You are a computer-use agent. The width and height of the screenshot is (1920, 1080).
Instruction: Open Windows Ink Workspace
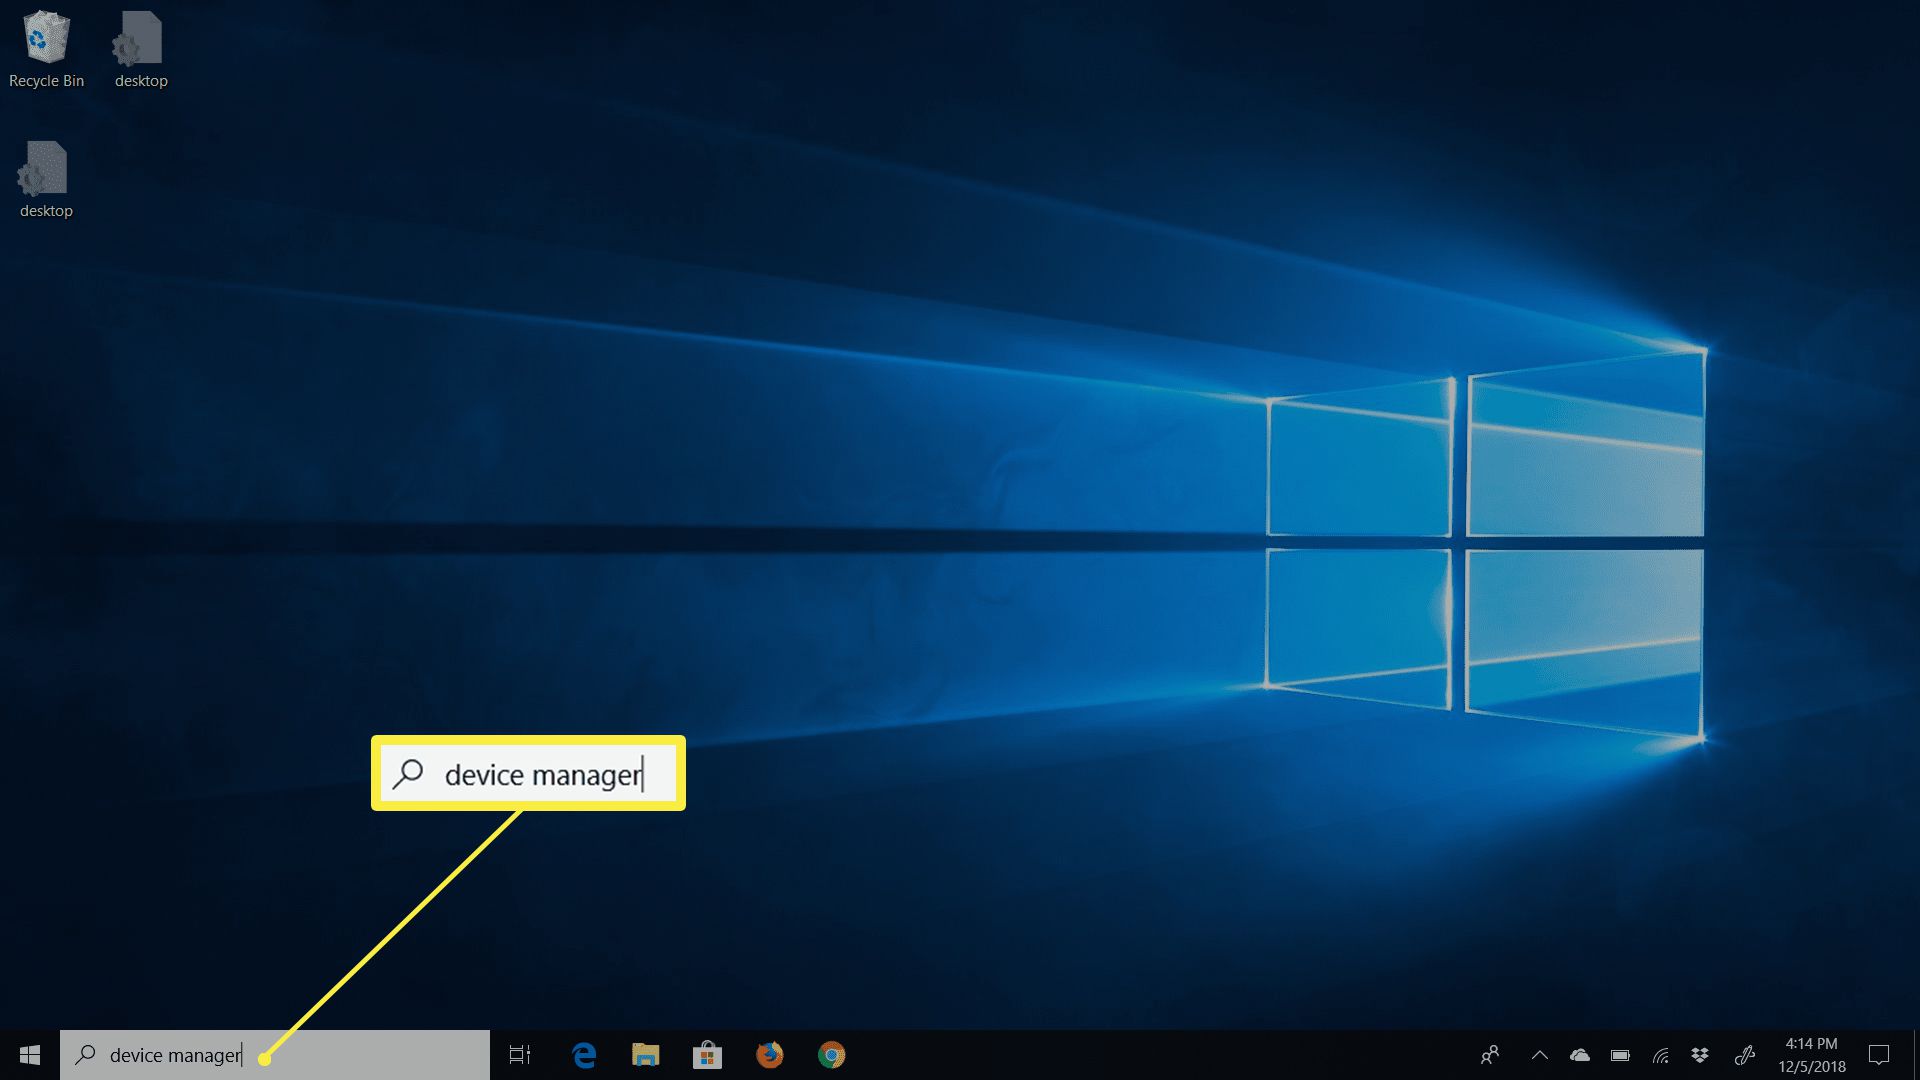point(1745,1055)
